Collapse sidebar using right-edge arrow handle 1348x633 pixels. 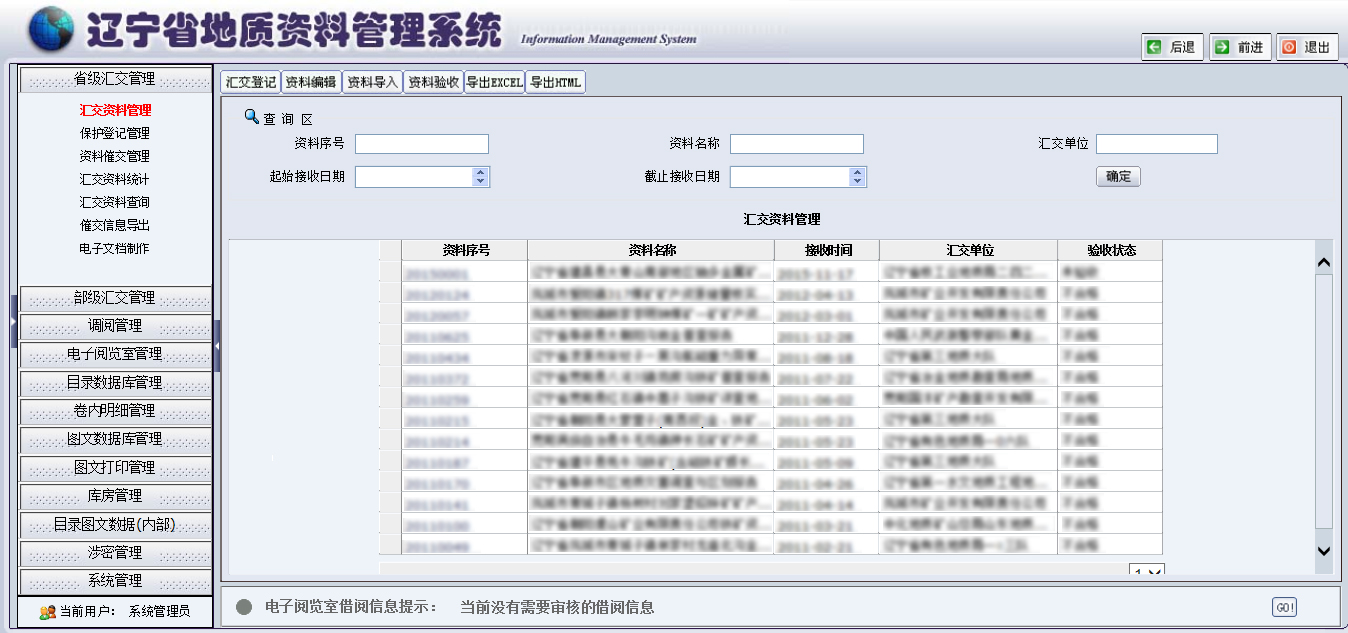(217, 345)
